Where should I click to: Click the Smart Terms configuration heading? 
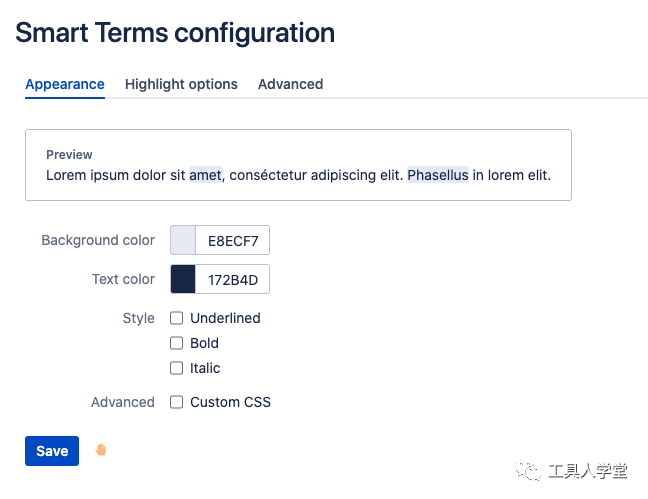[x=175, y=32]
